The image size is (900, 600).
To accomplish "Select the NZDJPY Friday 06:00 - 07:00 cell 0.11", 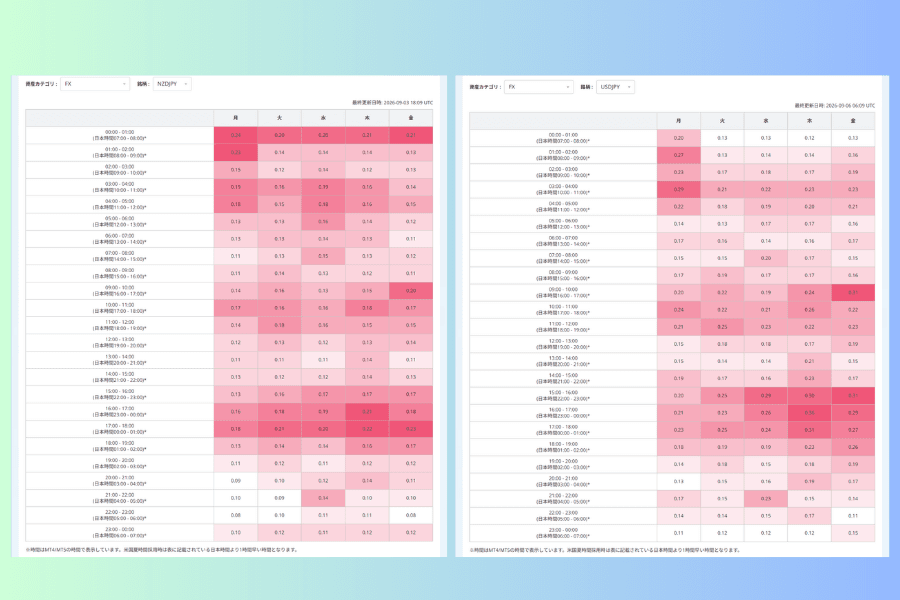I will coord(411,239).
